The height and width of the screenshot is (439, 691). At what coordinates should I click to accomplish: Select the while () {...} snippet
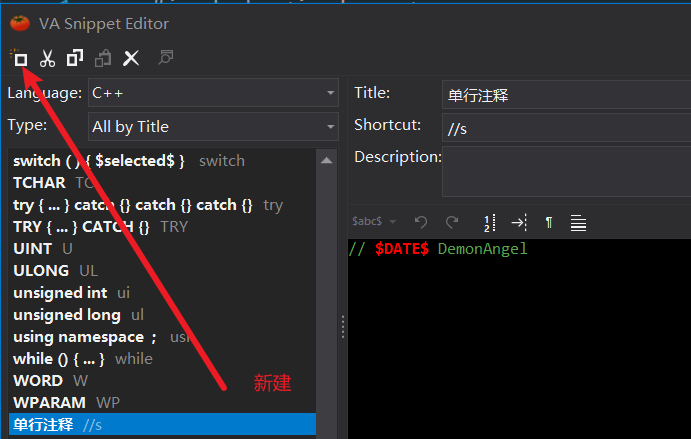click(162, 359)
